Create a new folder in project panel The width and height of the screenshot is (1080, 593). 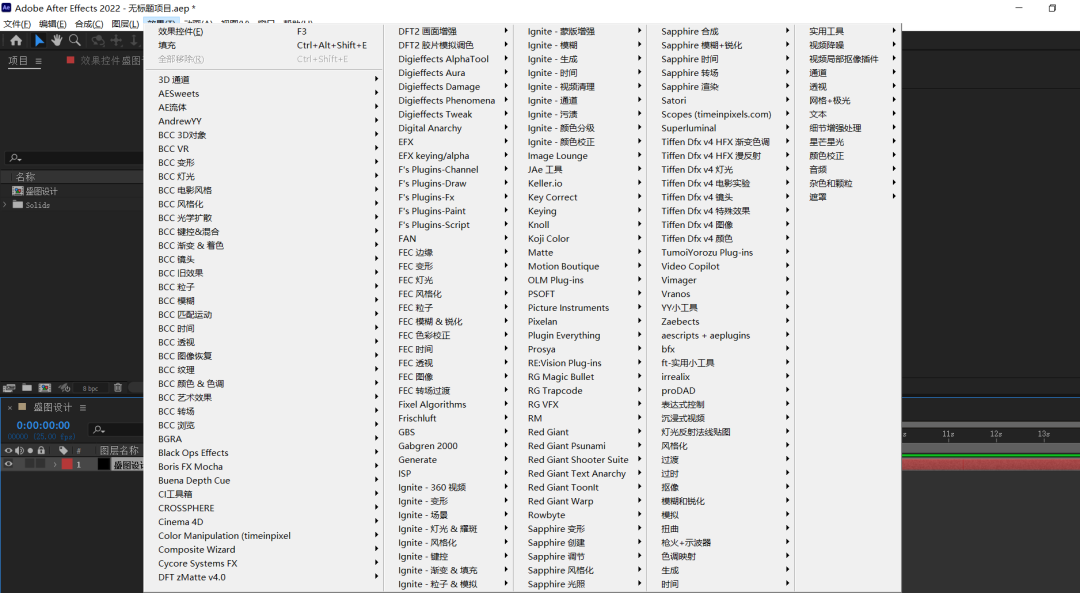27,388
